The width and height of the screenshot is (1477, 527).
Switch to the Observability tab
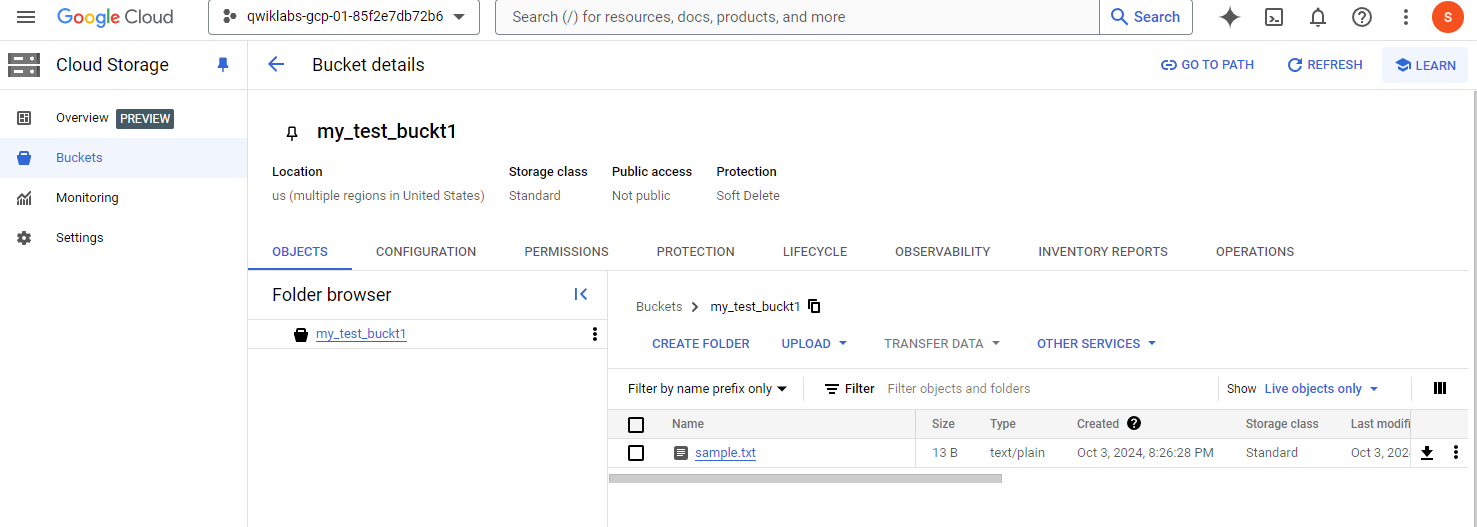pyautogui.click(x=943, y=252)
